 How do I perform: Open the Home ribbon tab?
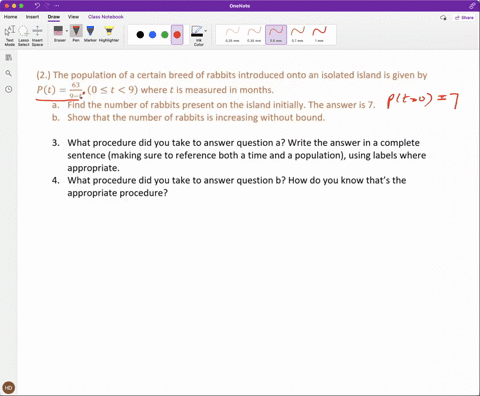click(x=11, y=17)
